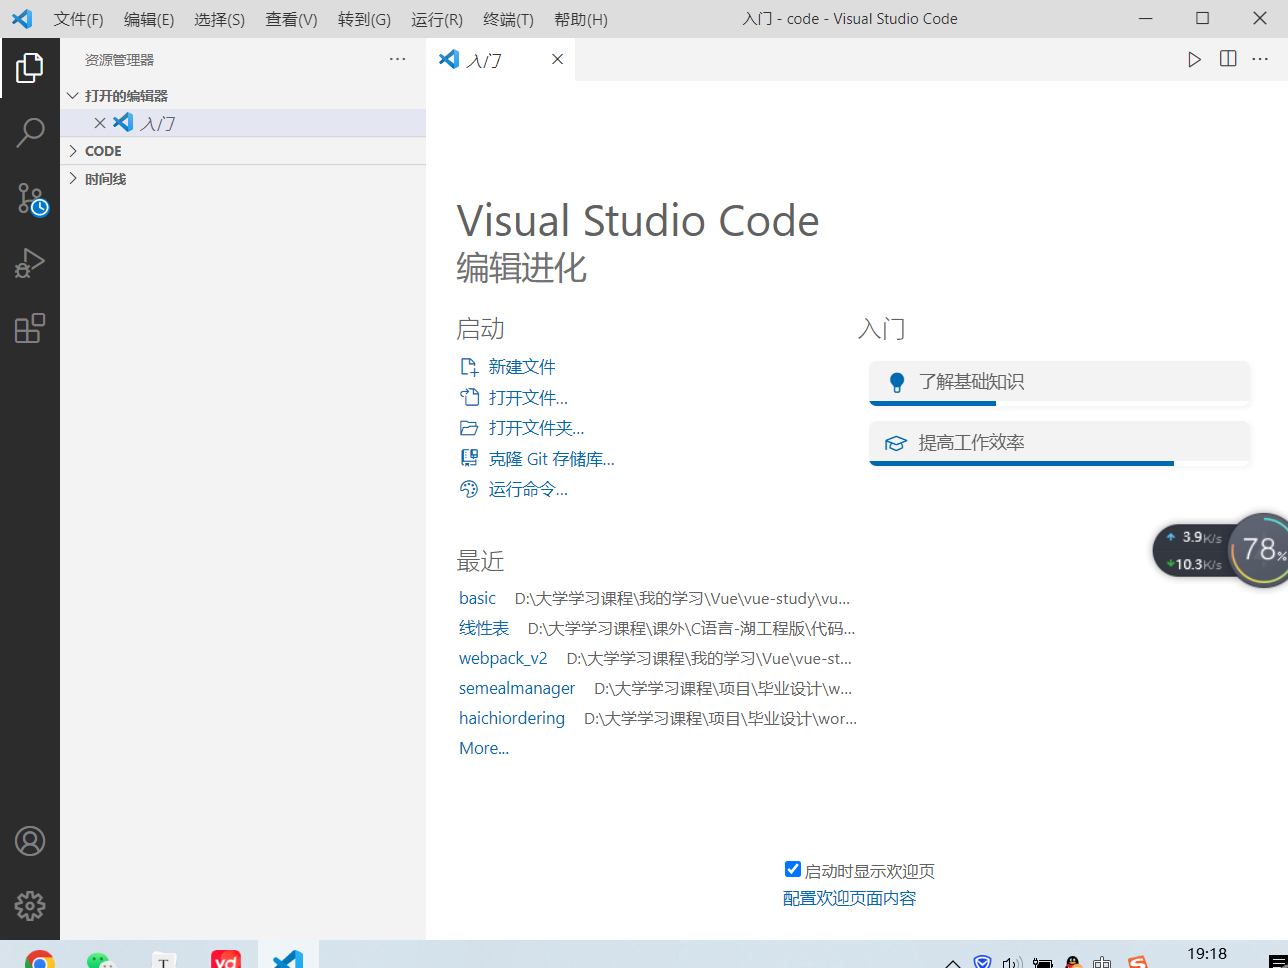The image size is (1288, 968).
Task: Open the Explorer view in activity bar
Action: coord(30,68)
